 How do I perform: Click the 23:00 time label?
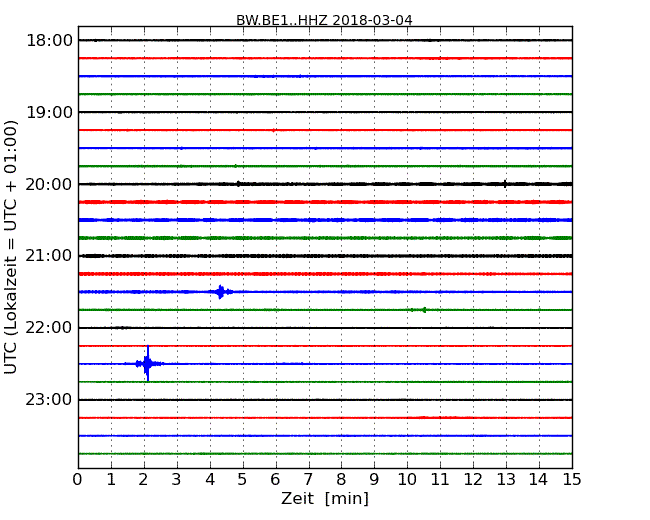click(49, 400)
